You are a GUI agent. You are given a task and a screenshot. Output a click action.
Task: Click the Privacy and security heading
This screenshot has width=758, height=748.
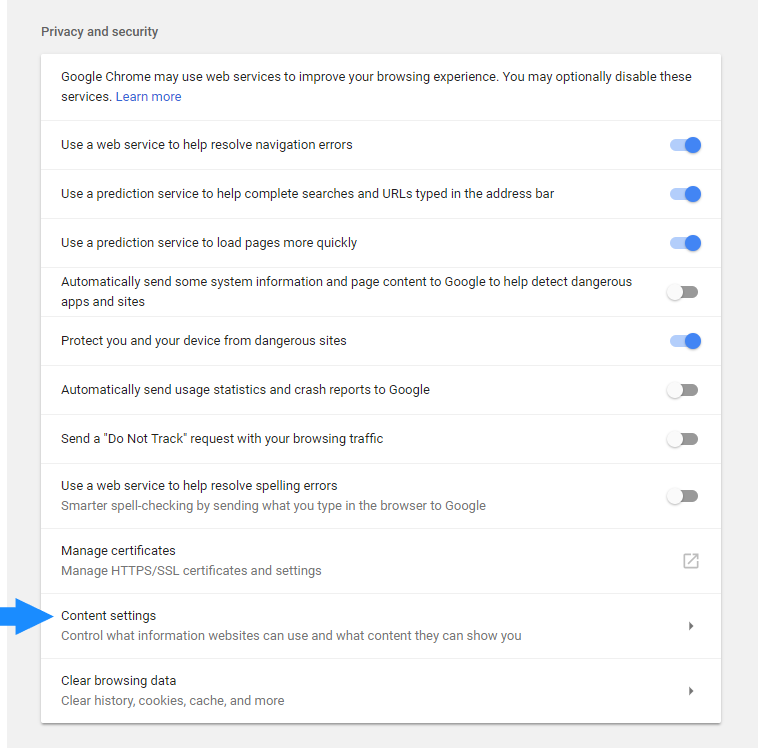tap(100, 32)
